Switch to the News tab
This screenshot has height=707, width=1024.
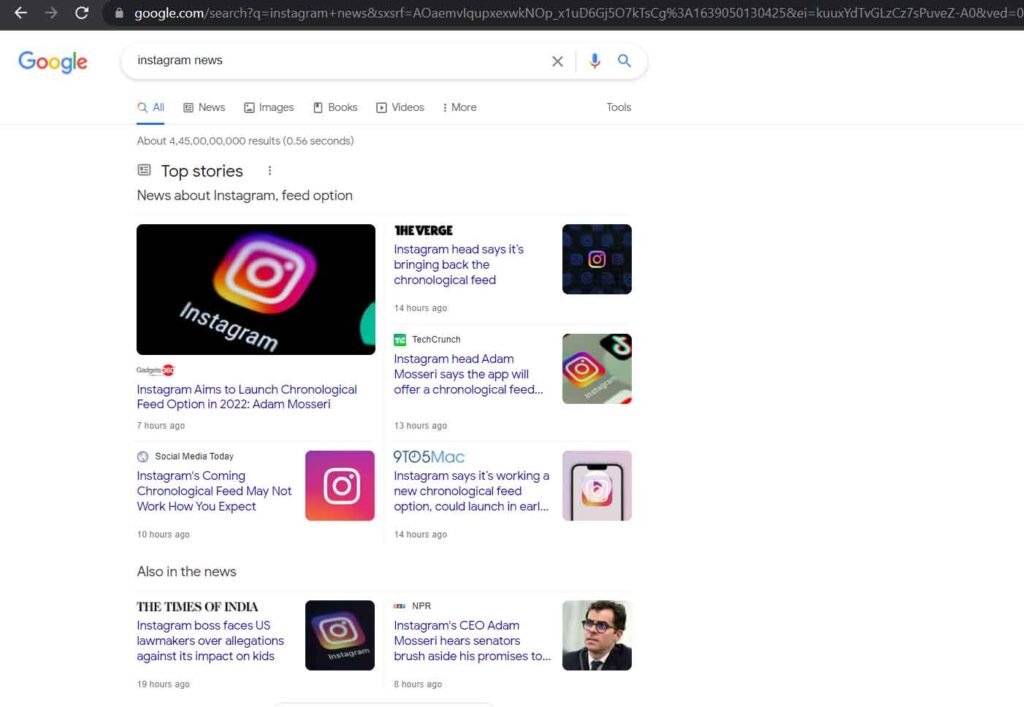[204, 108]
